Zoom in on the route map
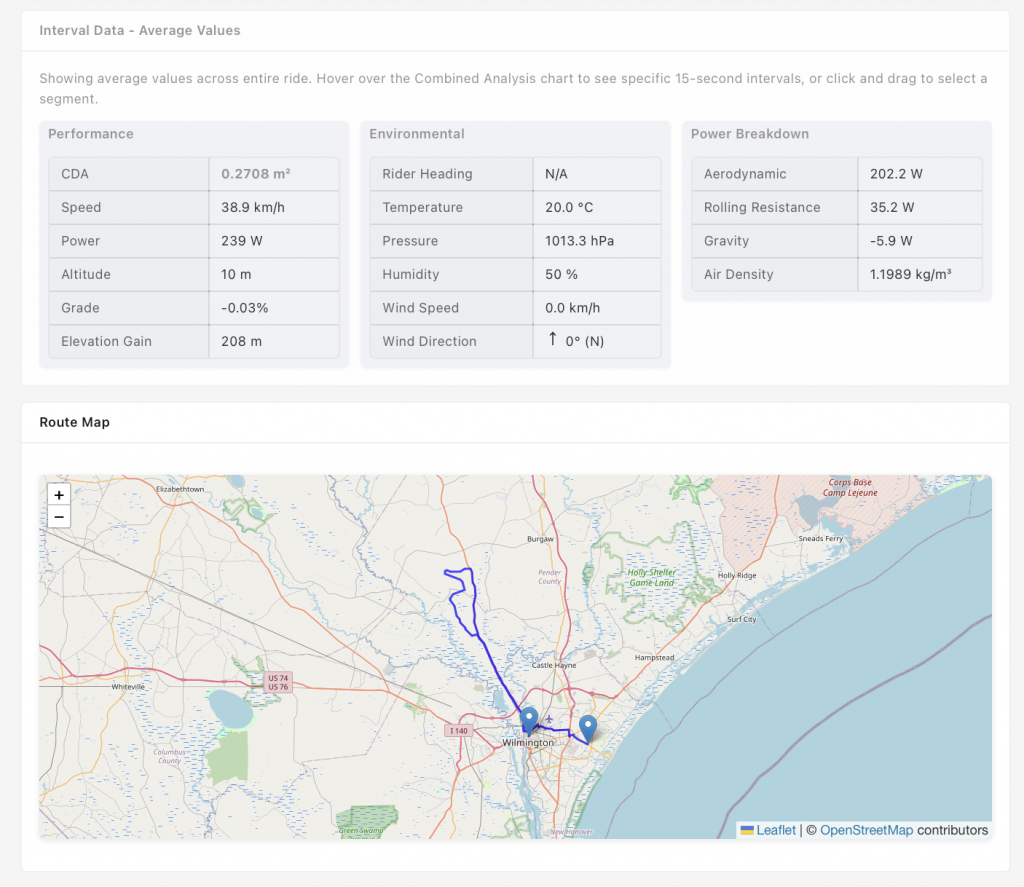This screenshot has height=887, width=1024. 59,494
